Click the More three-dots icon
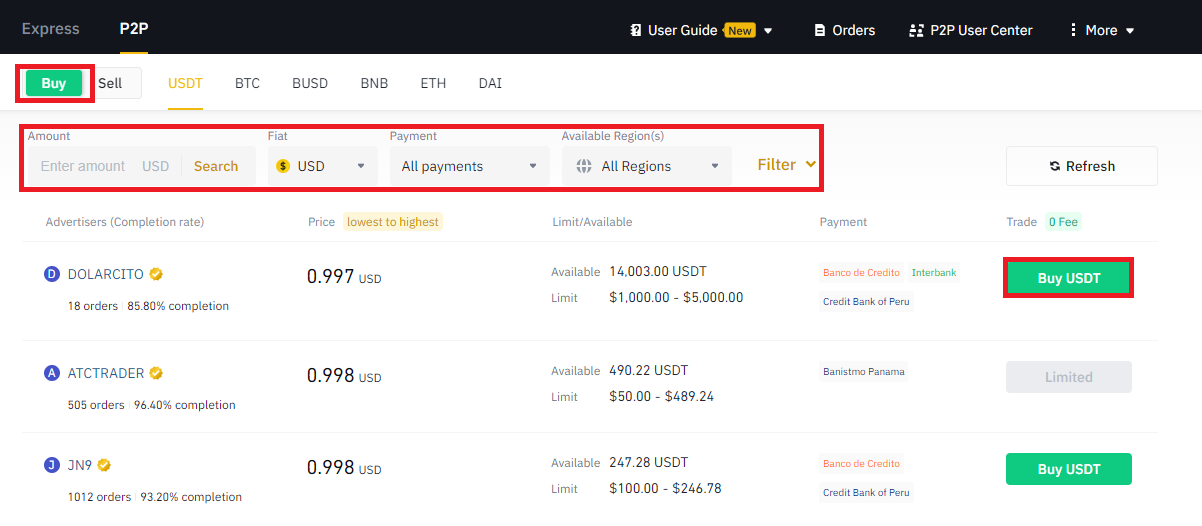Screen dimensions: 1202x526 [x=1074, y=30]
